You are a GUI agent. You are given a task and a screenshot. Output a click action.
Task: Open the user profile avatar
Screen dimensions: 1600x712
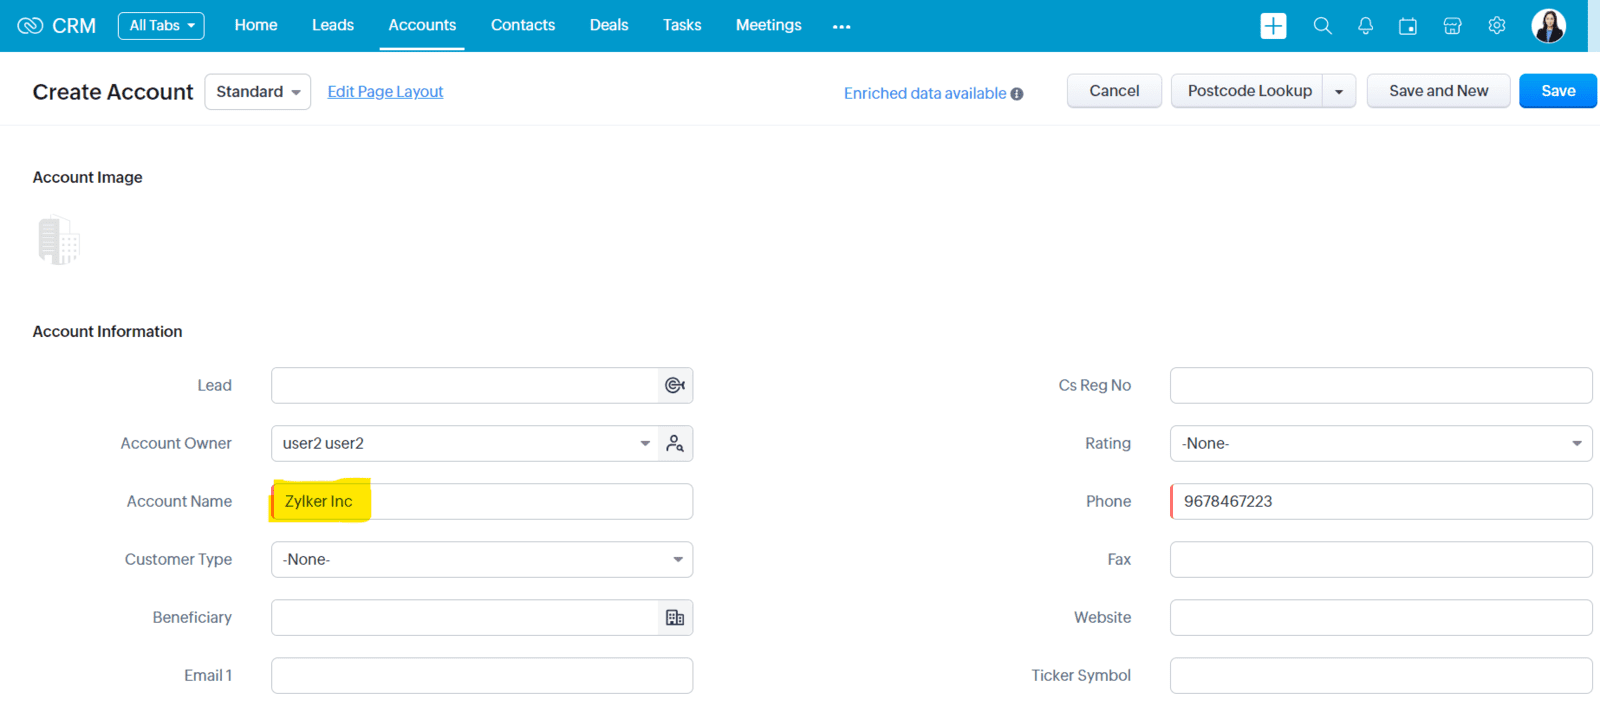coord(1548,26)
